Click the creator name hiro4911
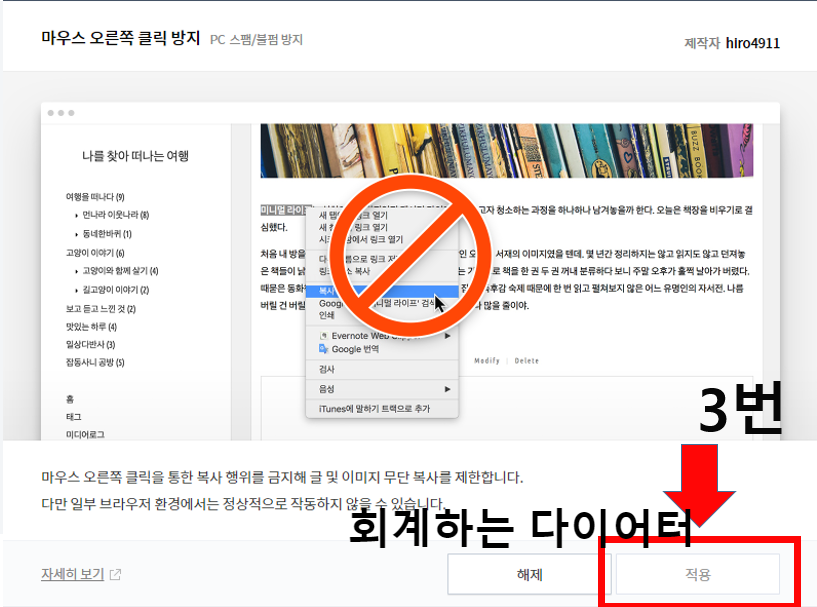The image size is (817, 607). point(752,43)
